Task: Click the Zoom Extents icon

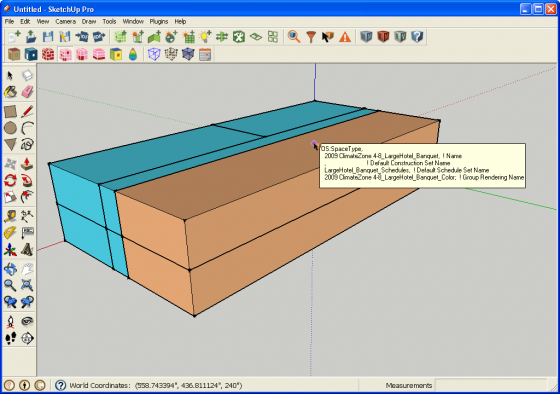Action: tap(27, 285)
